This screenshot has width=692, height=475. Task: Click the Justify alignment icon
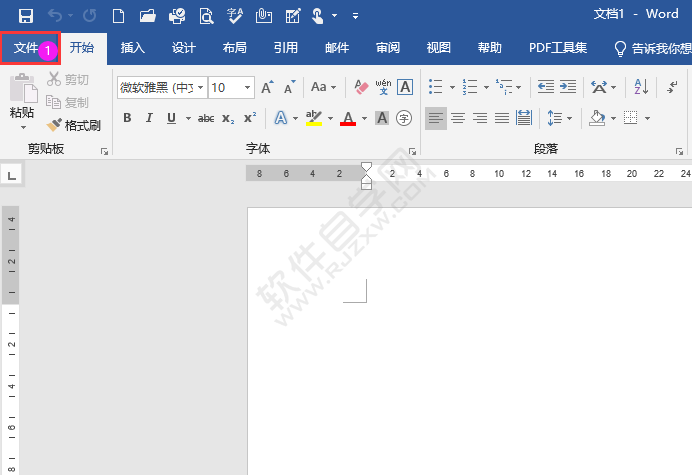click(501, 118)
